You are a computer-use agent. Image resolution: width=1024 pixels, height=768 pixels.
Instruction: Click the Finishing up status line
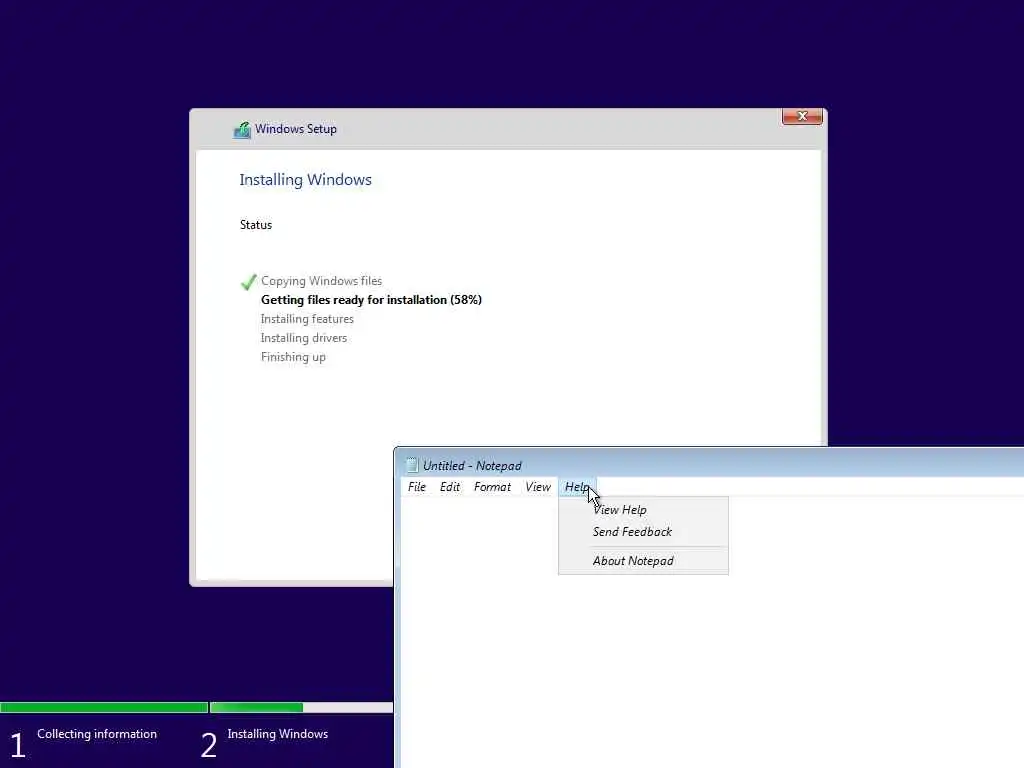pos(293,357)
